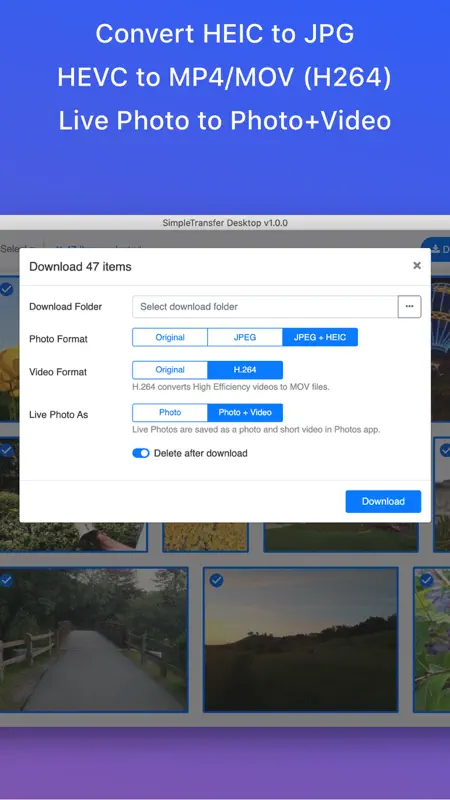Toggle Delete after download switch
Screen dimensions: 450x800
point(141,453)
